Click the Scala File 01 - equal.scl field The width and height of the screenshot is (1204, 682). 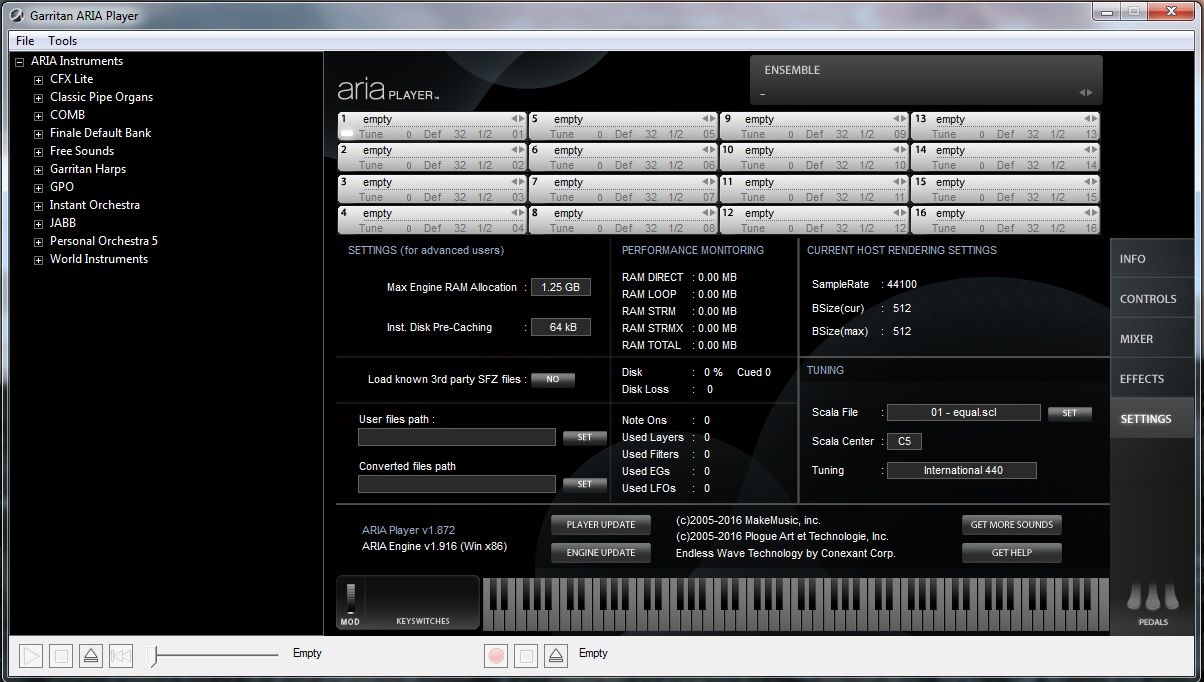964,412
